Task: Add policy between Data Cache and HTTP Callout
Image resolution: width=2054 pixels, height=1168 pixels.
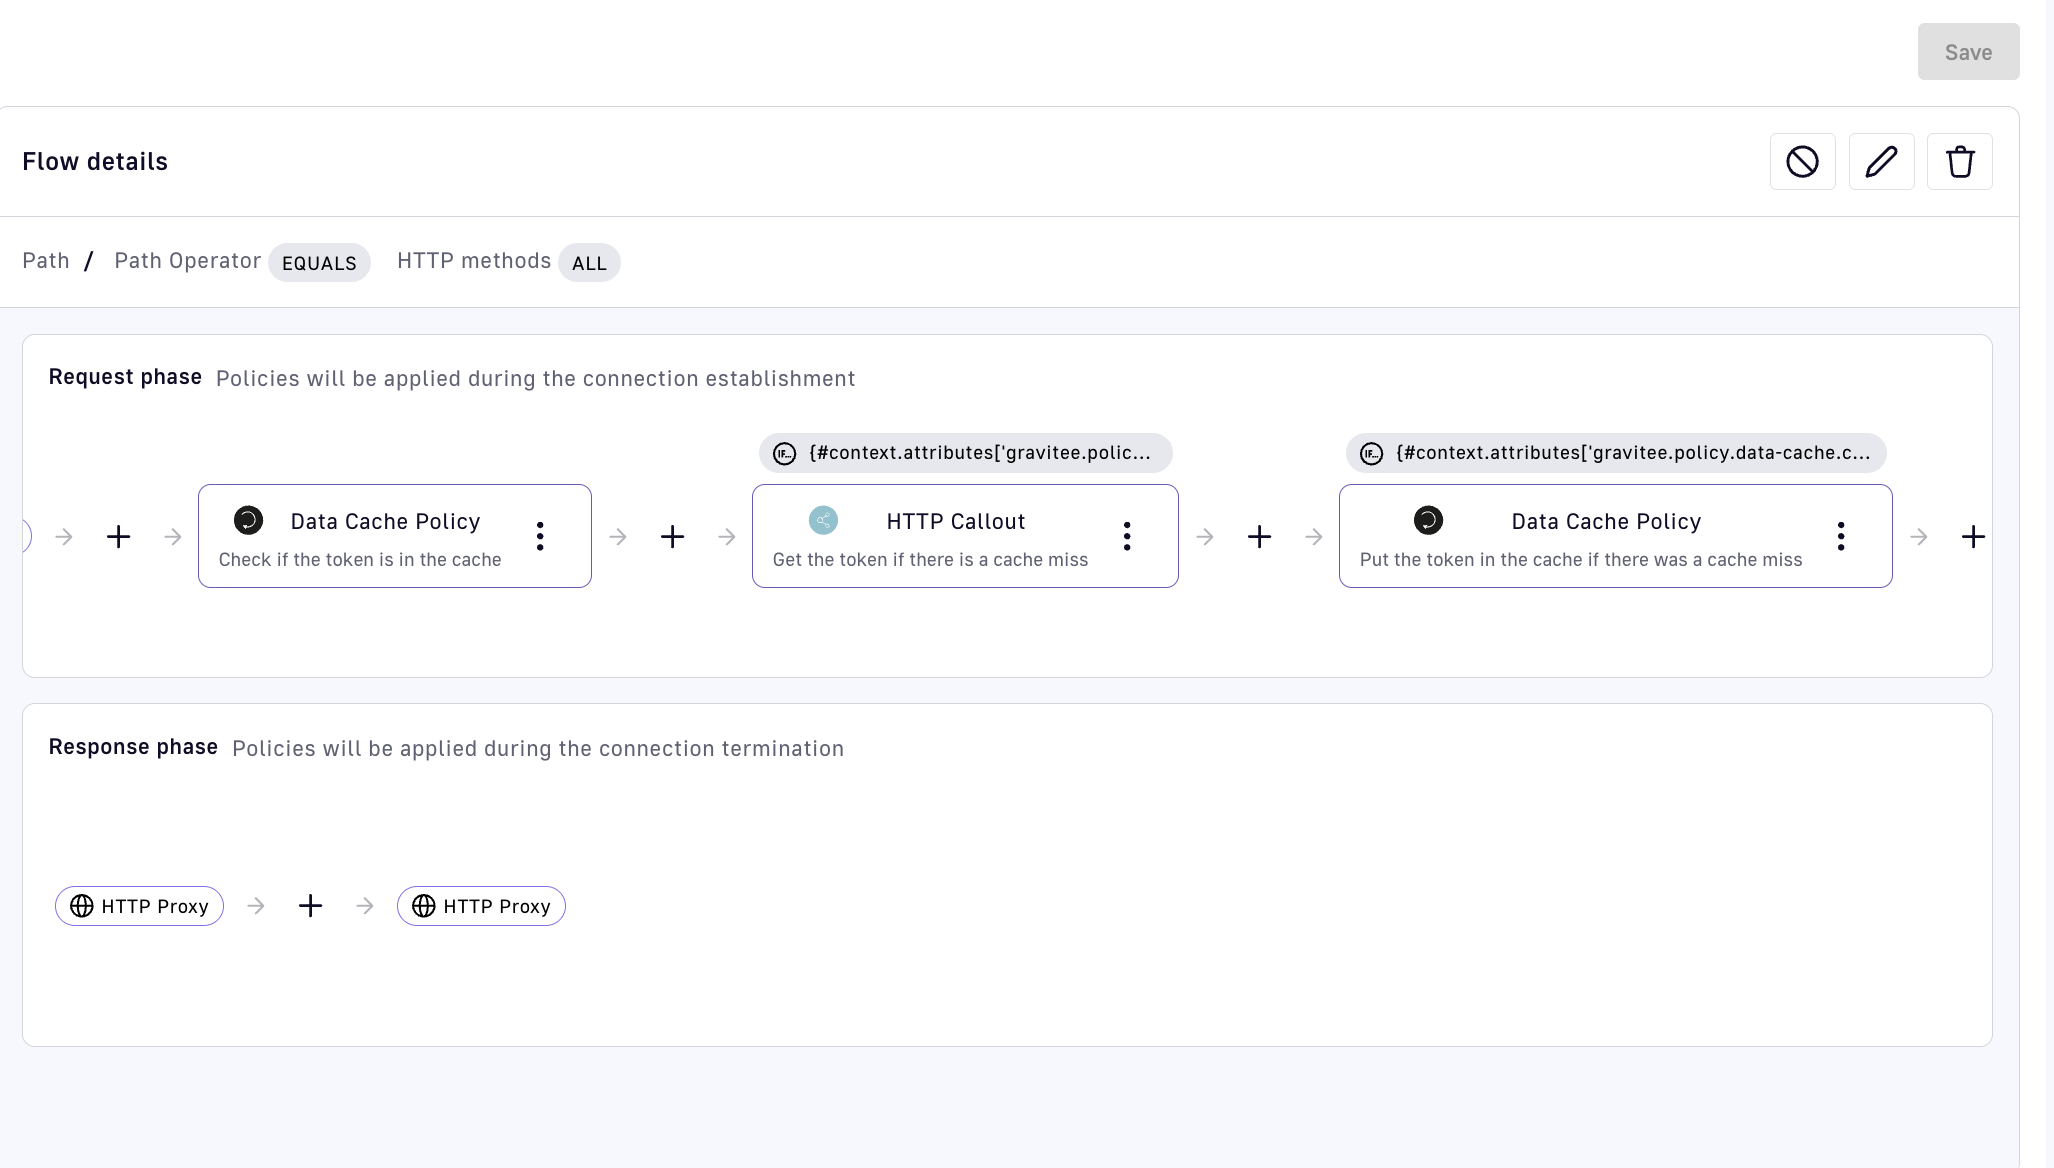Action: tap(672, 537)
